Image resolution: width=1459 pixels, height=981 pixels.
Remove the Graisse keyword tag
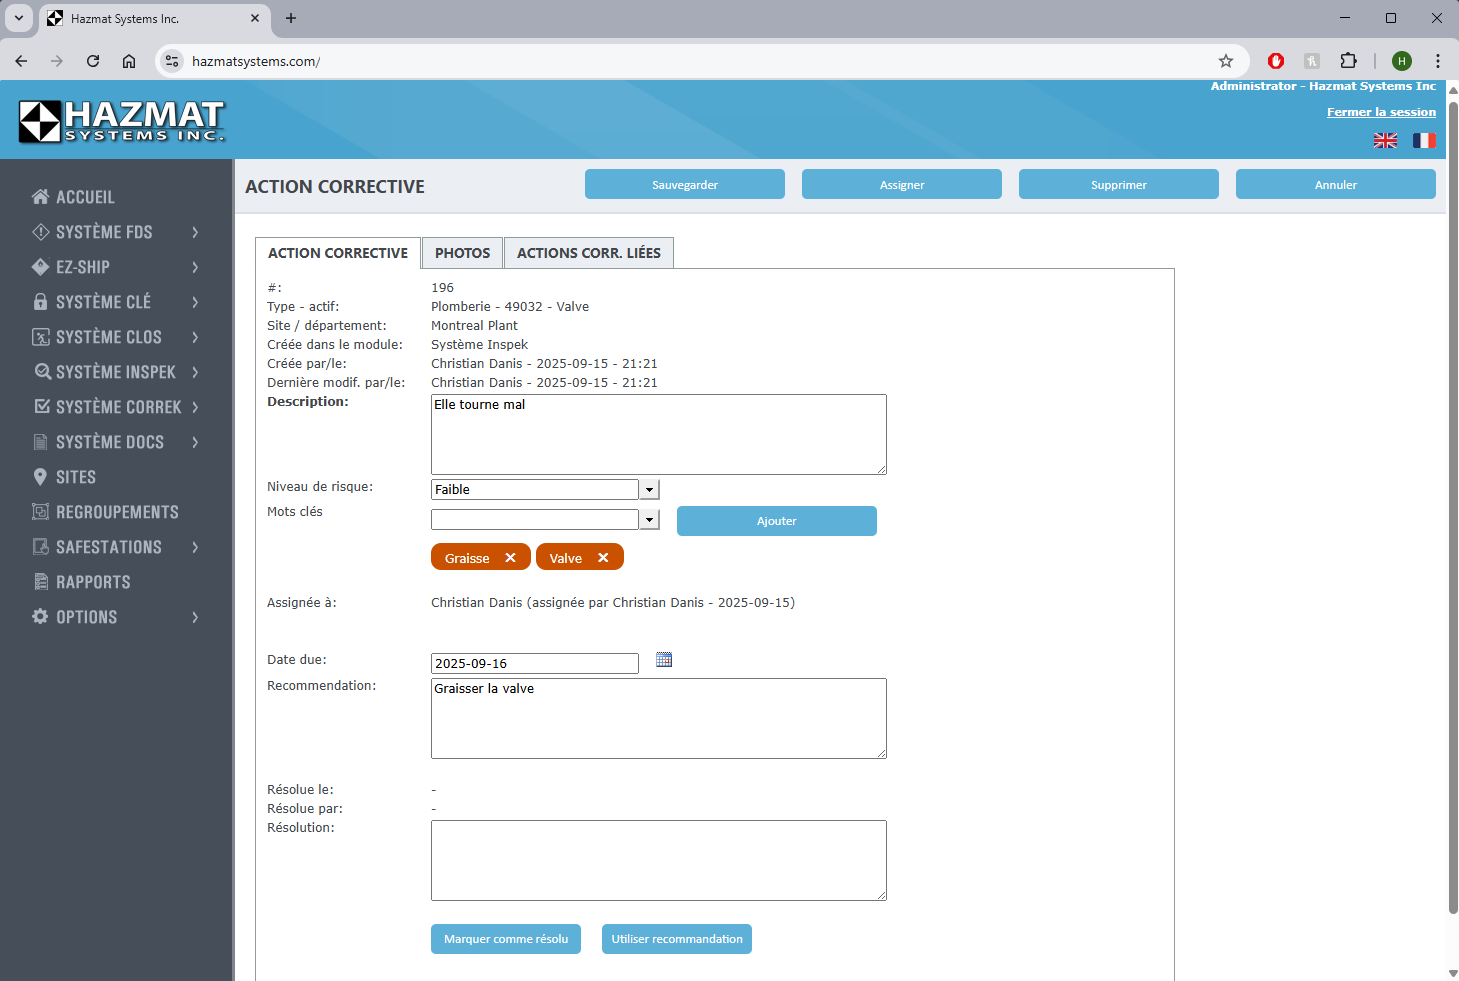coord(510,558)
